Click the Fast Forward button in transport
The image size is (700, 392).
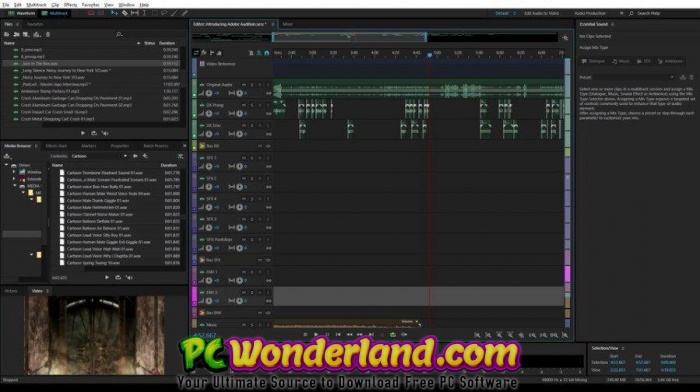click(x=360, y=334)
